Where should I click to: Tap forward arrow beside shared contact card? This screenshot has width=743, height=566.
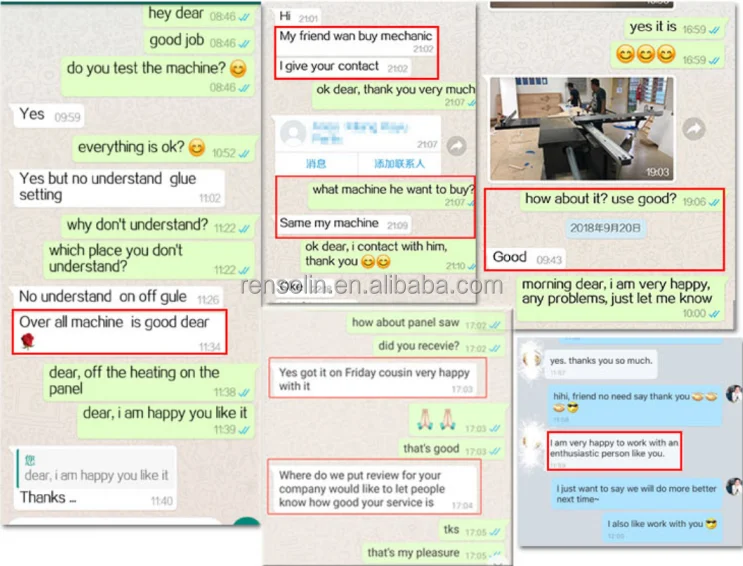(457, 146)
